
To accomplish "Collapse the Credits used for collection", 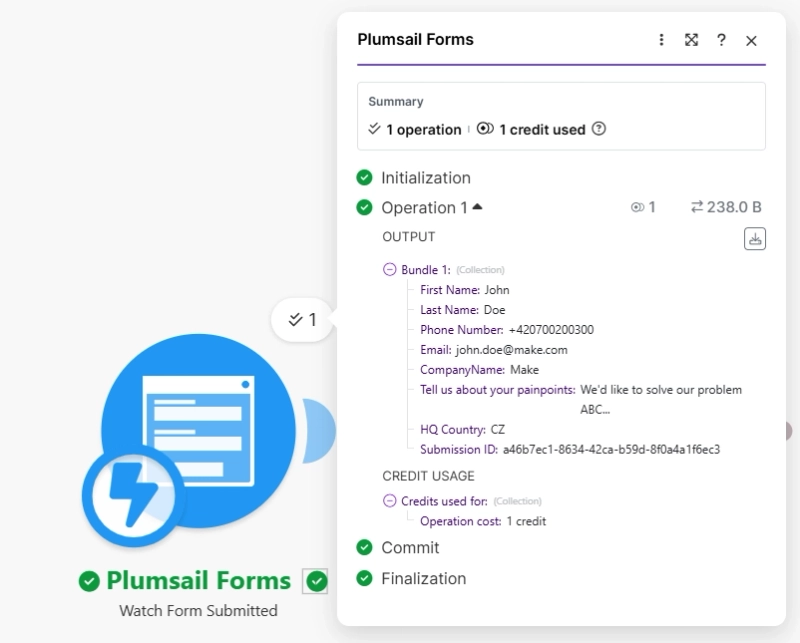I will [389, 501].
